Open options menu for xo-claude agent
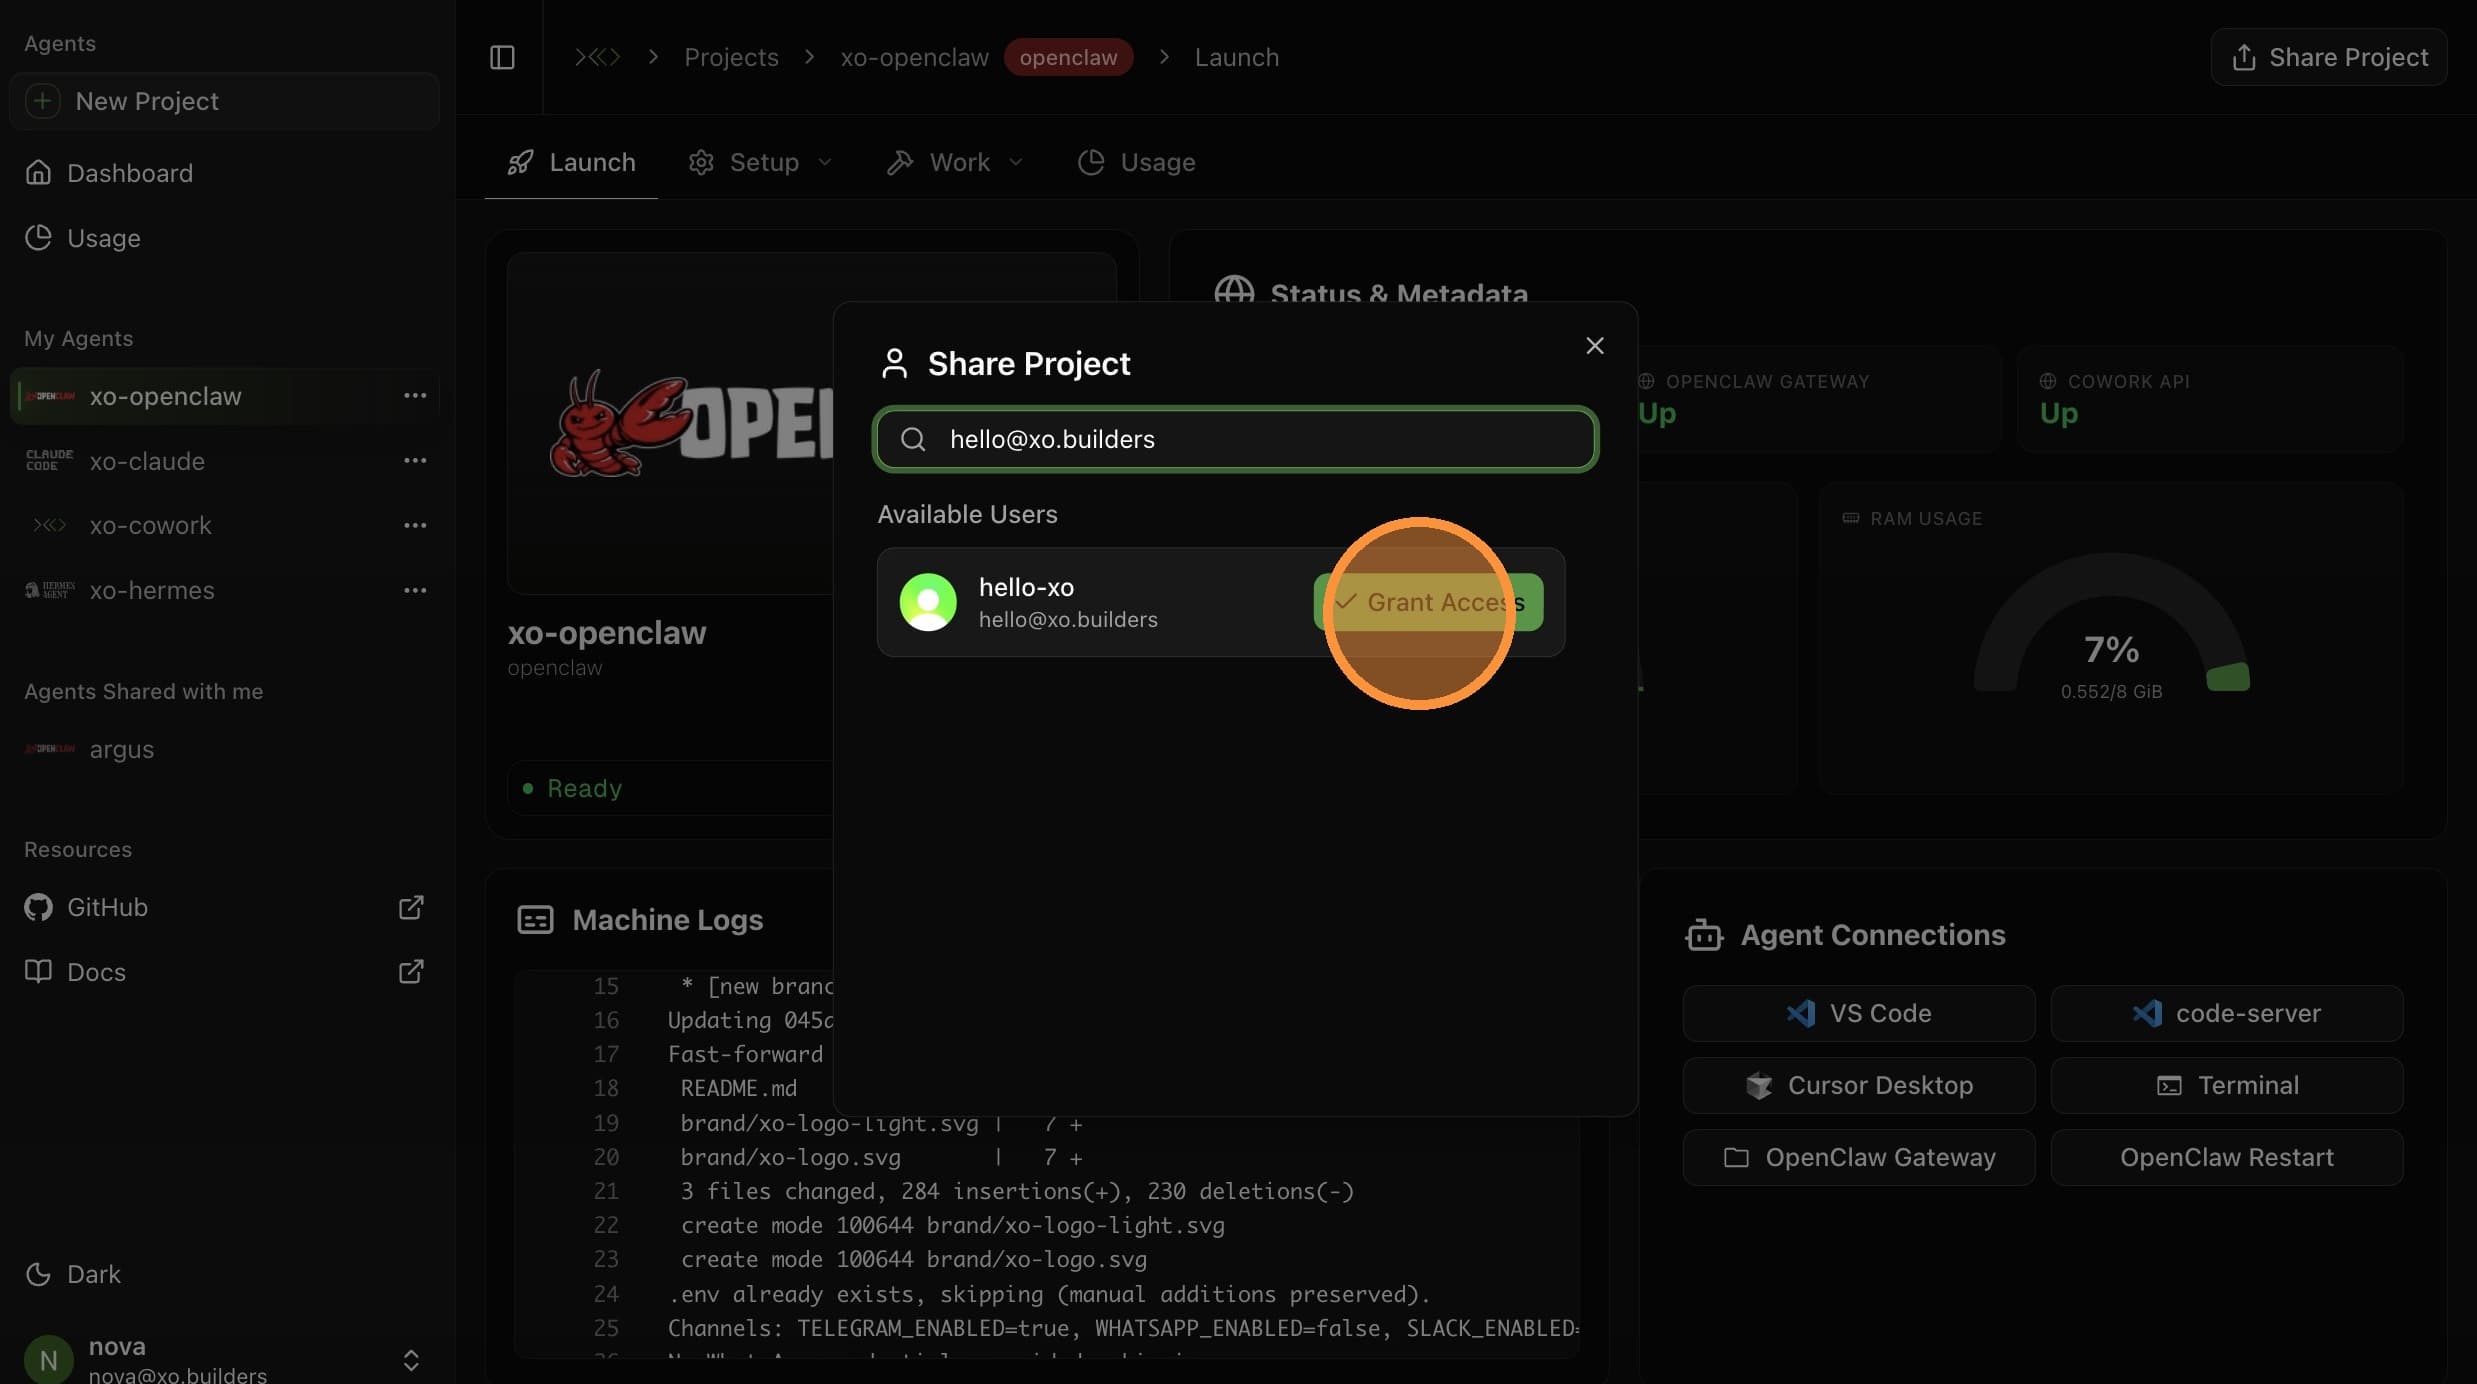 pos(415,461)
